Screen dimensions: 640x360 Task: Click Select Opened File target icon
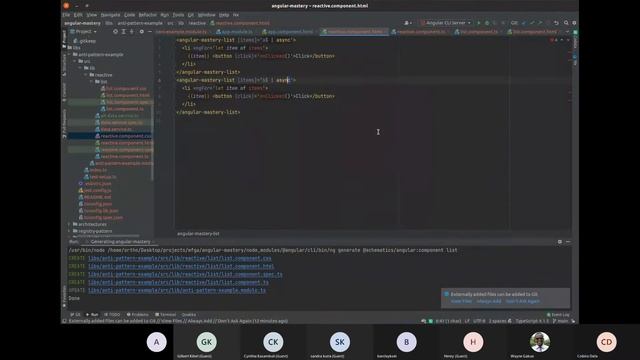(116, 31)
